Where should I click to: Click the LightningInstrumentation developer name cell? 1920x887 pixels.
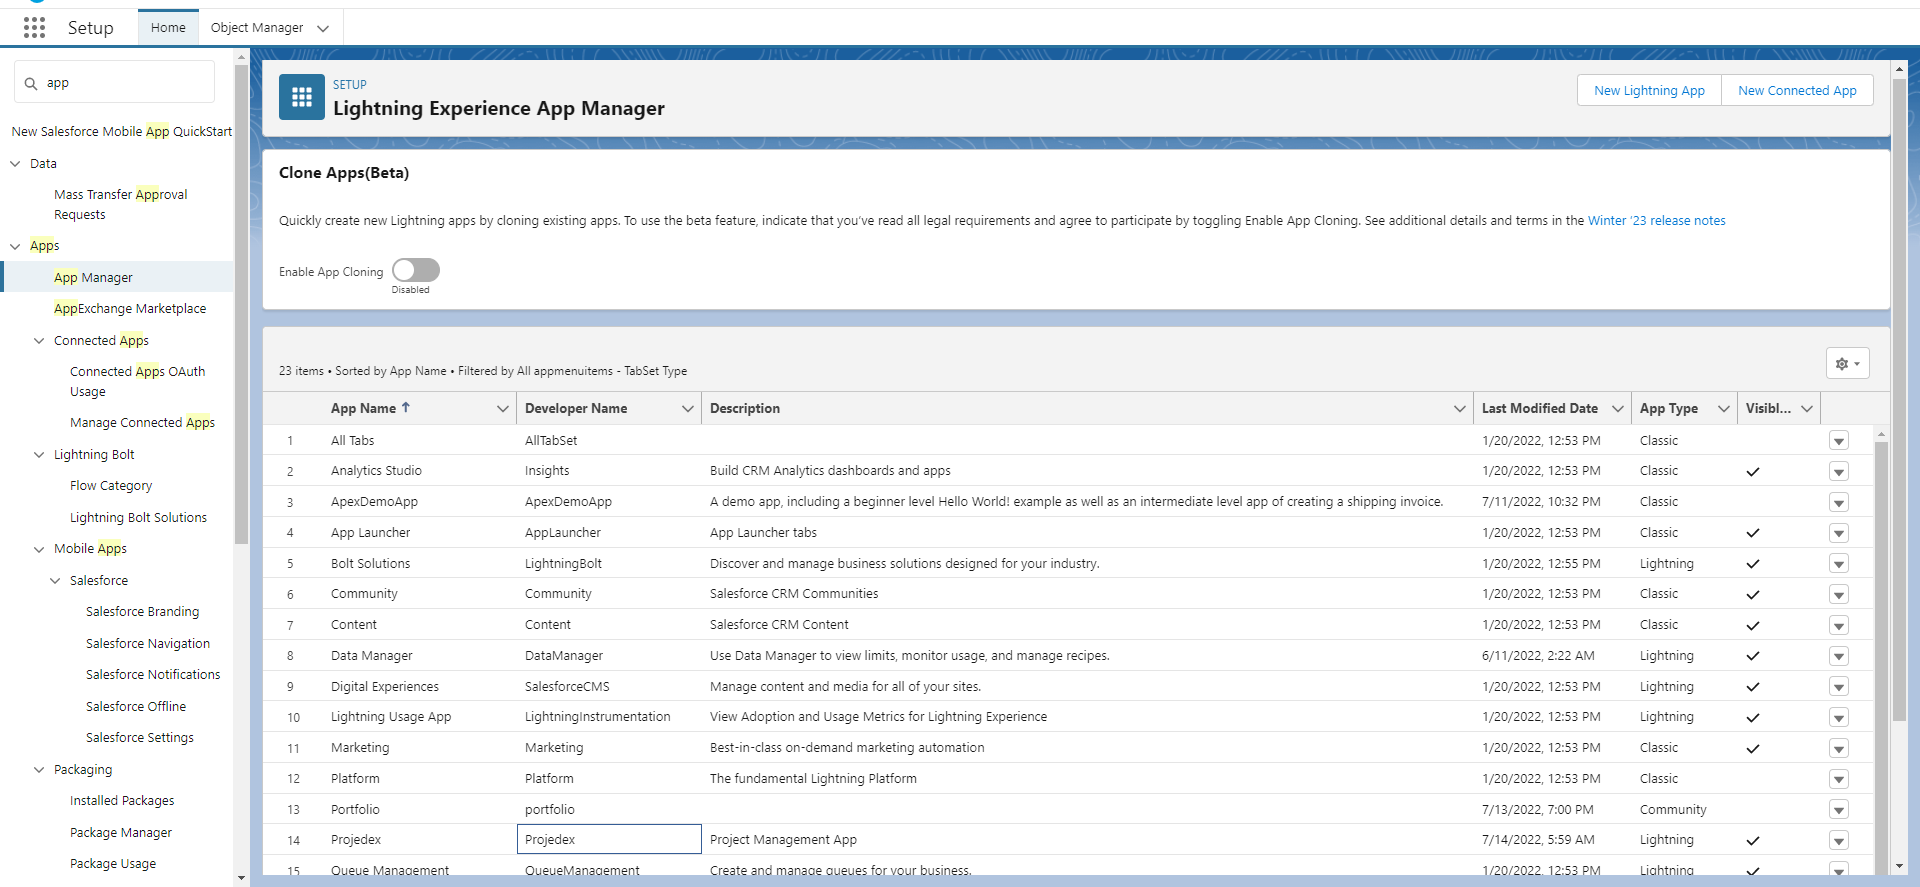click(x=597, y=717)
